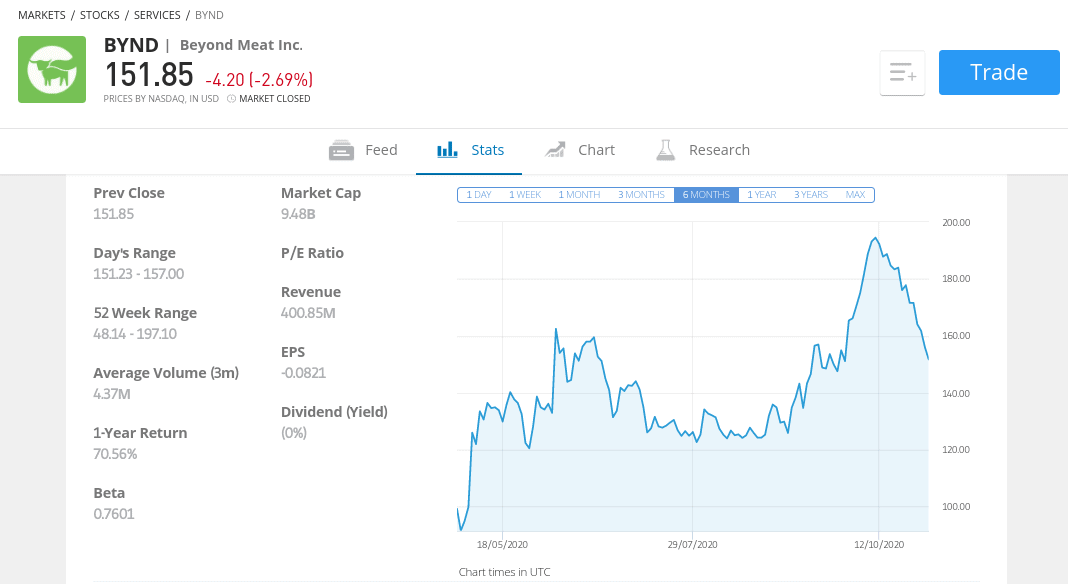Click the BYND breadcrumb item
The height and width of the screenshot is (584, 1068).
coord(209,15)
